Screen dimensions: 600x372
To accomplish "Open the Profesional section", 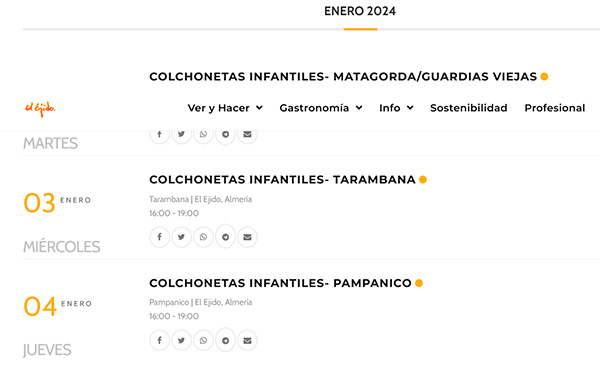I will click(x=554, y=108).
